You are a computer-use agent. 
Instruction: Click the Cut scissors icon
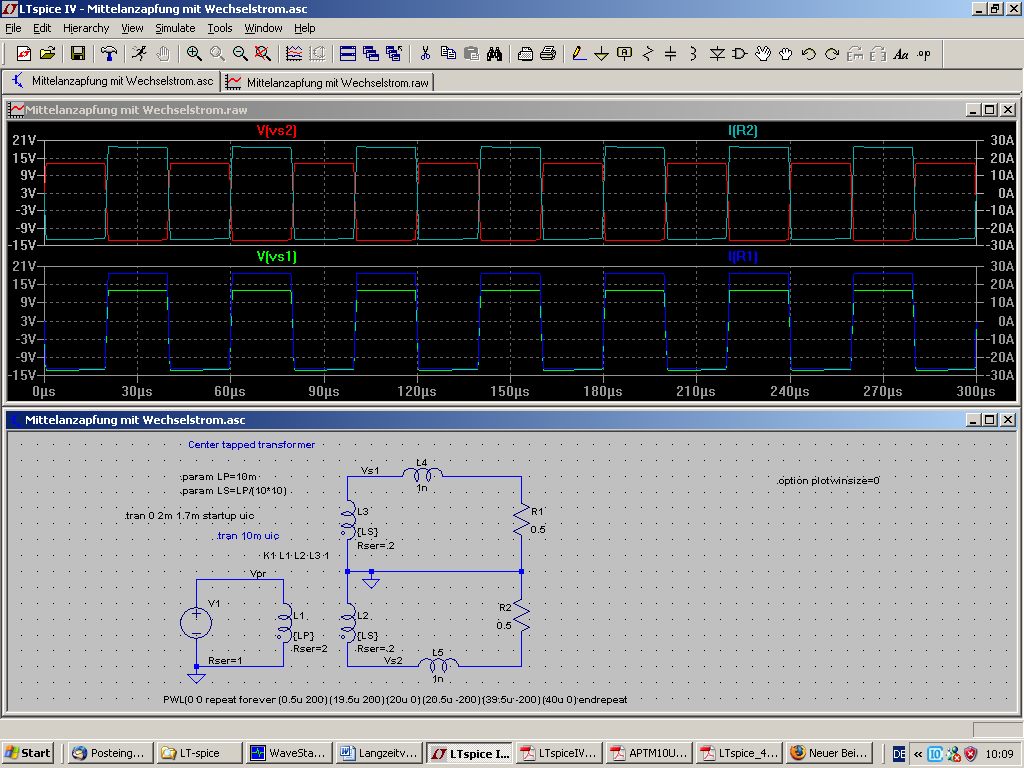(425, 54)
